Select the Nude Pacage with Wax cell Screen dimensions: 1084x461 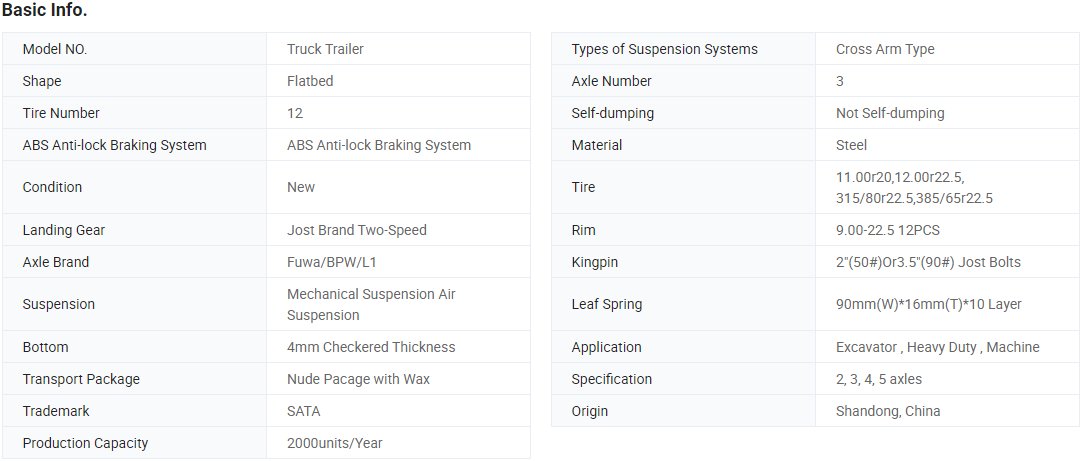pos(398,379)
